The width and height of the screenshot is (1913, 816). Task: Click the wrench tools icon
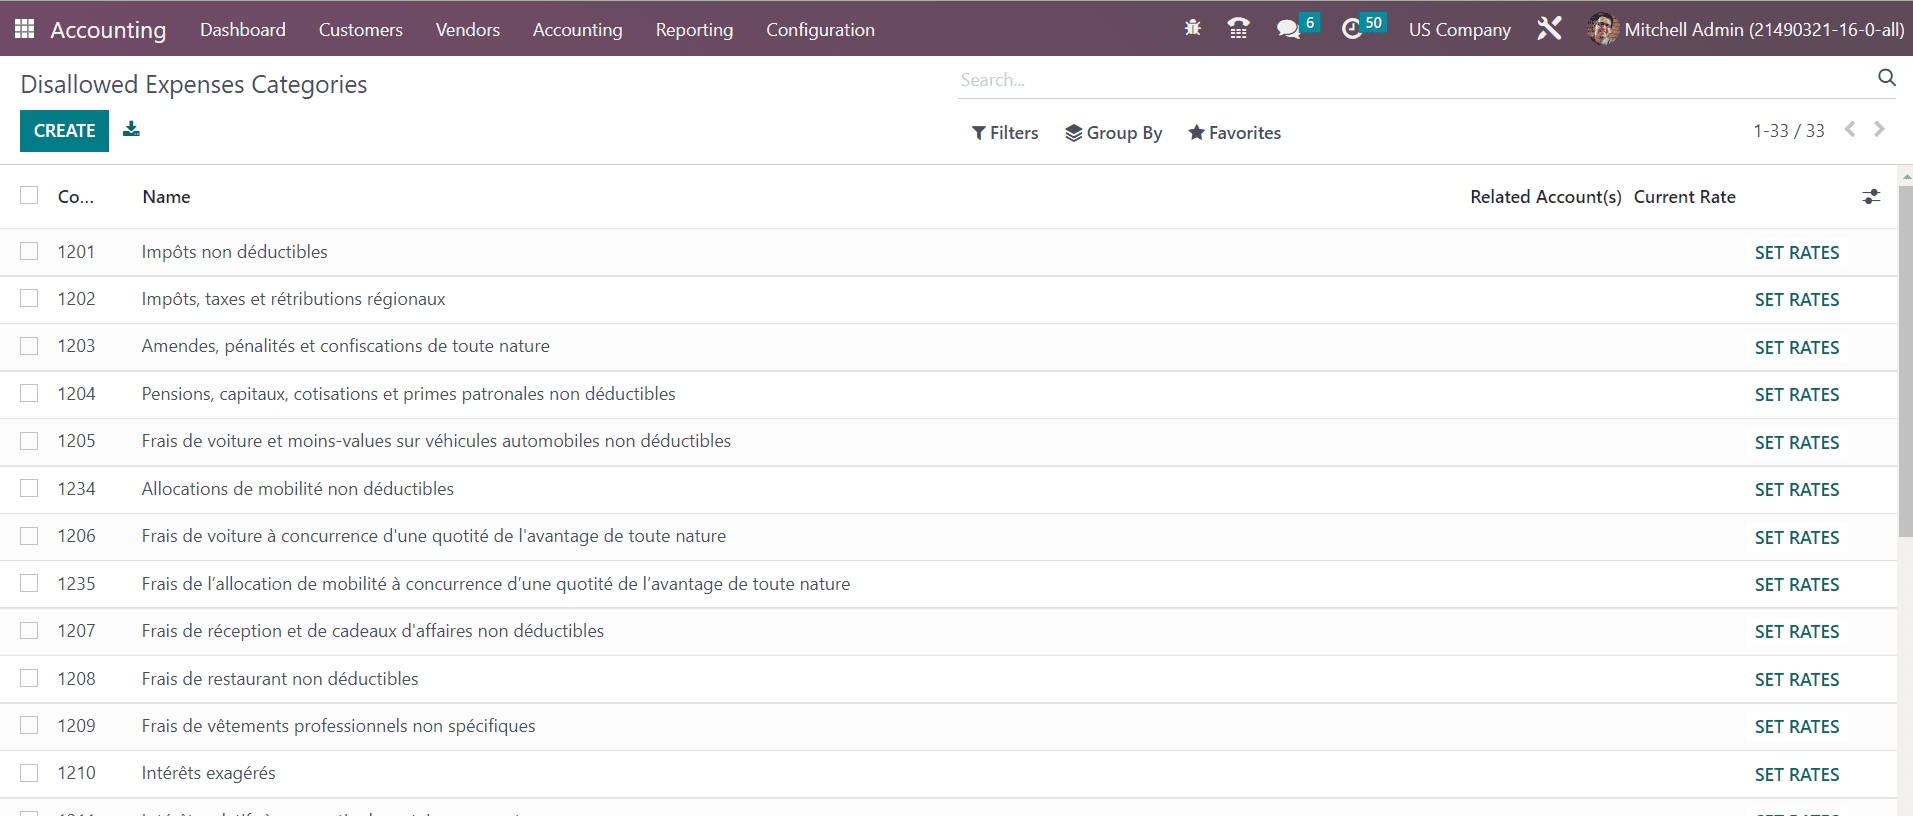[1549, 29]
